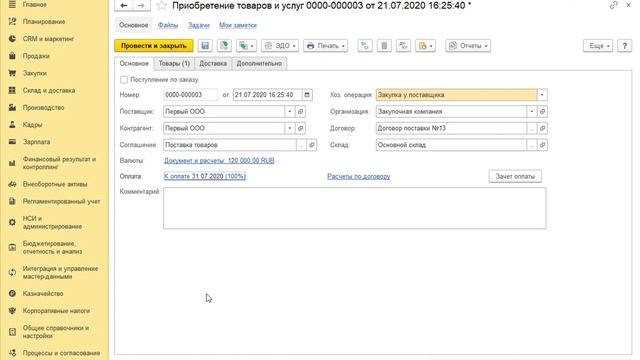Open the Контрагент record with open icon

[x=300, y=128]
